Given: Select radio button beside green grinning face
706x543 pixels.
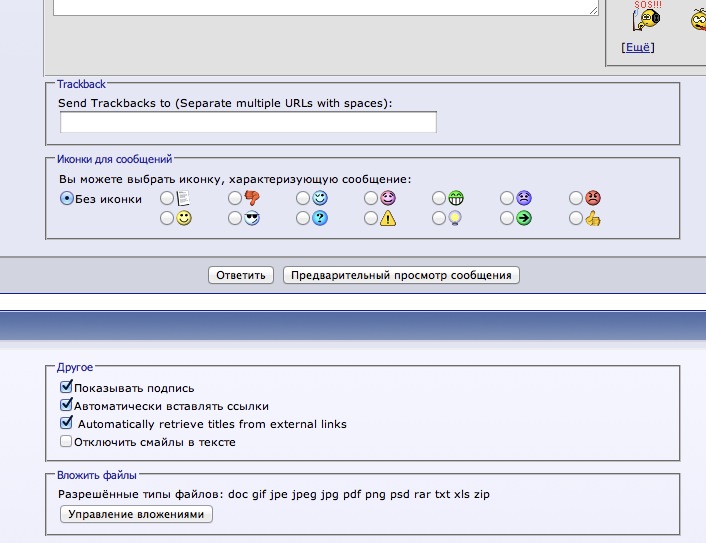Looking at the screenshot, I should (x=439, y=198).
